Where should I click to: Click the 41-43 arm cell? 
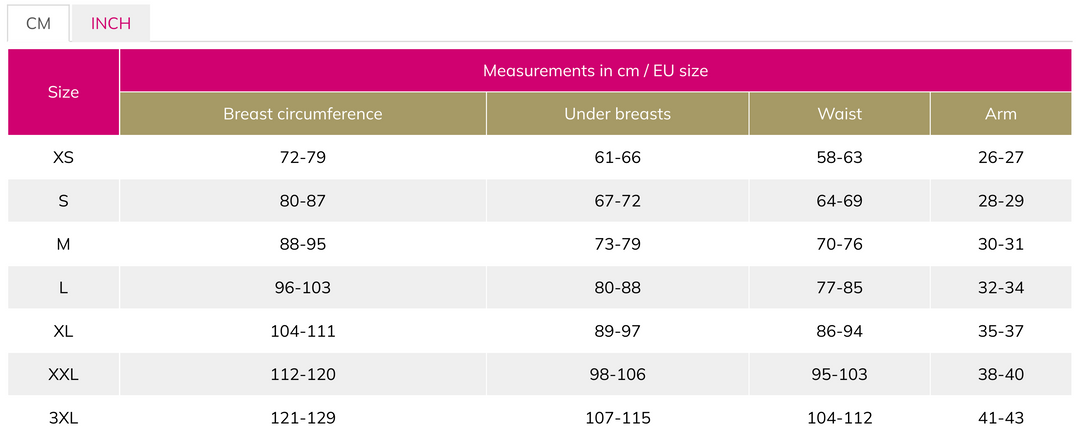1001,418
